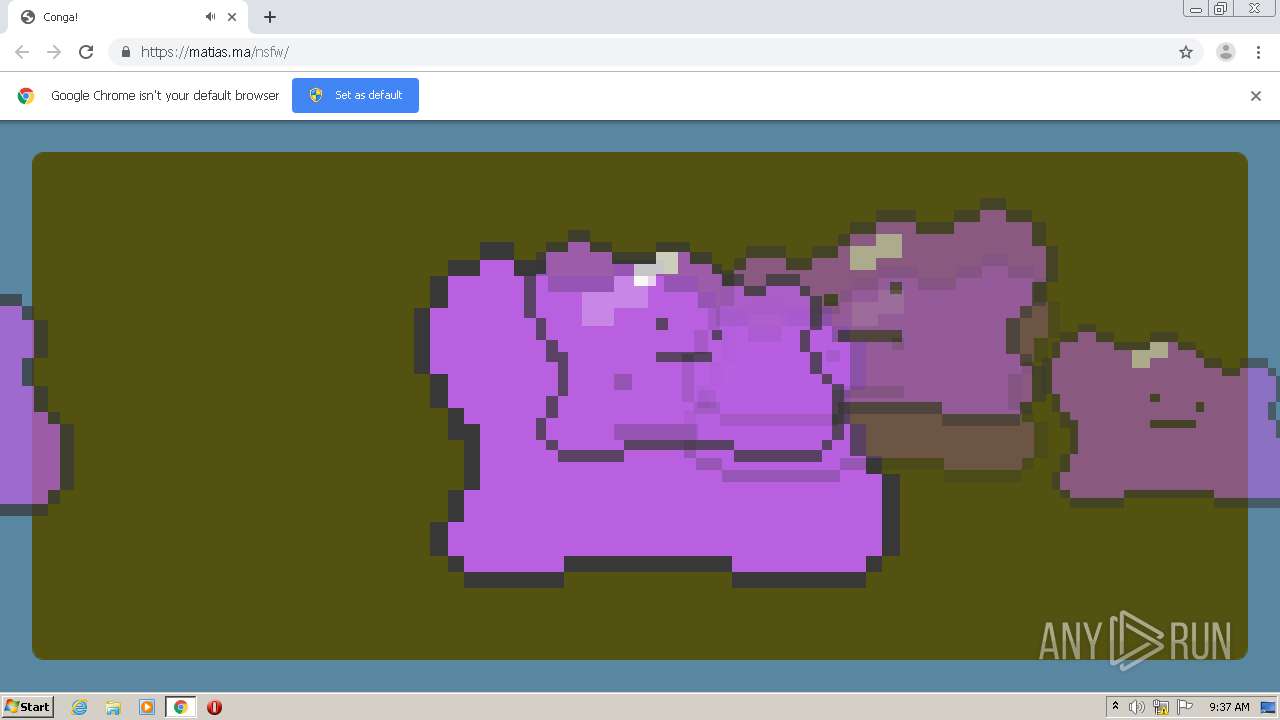Restore down the Chrome window
The height and width of the screenshot is (720, 1280).
[1221, 9]
